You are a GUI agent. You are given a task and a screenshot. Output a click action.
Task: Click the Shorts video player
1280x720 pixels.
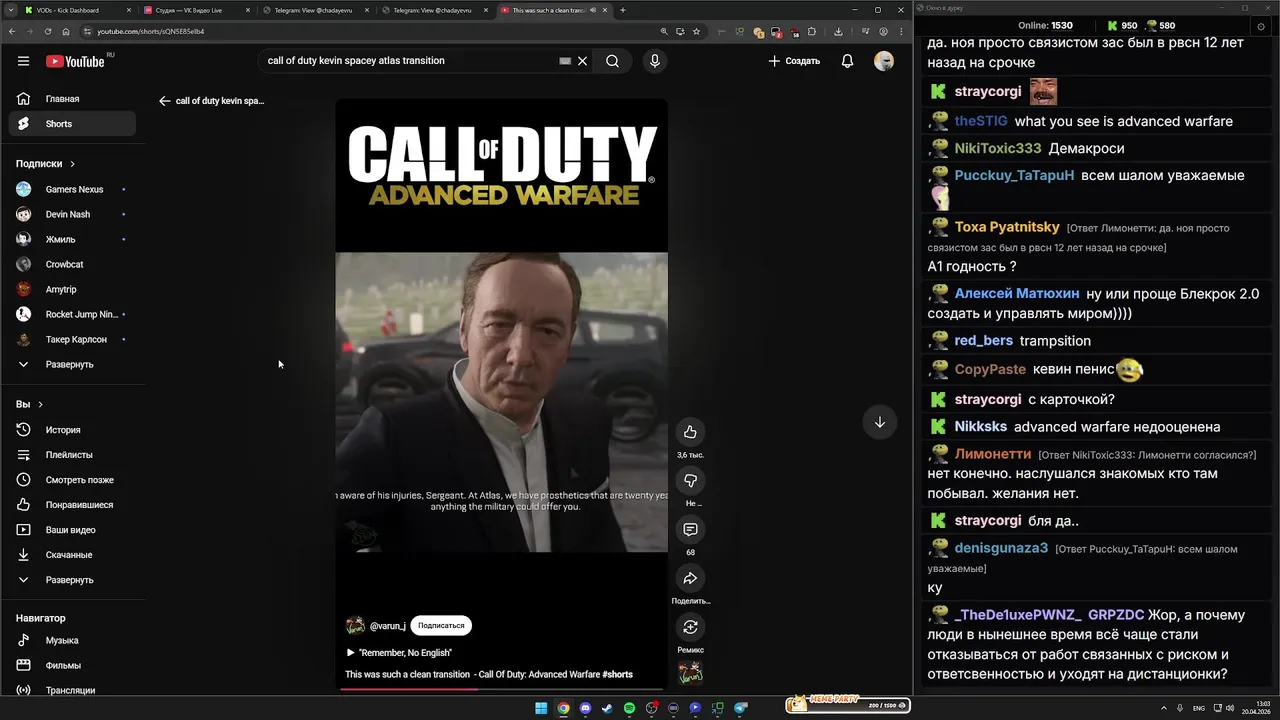tap(501, 394)
